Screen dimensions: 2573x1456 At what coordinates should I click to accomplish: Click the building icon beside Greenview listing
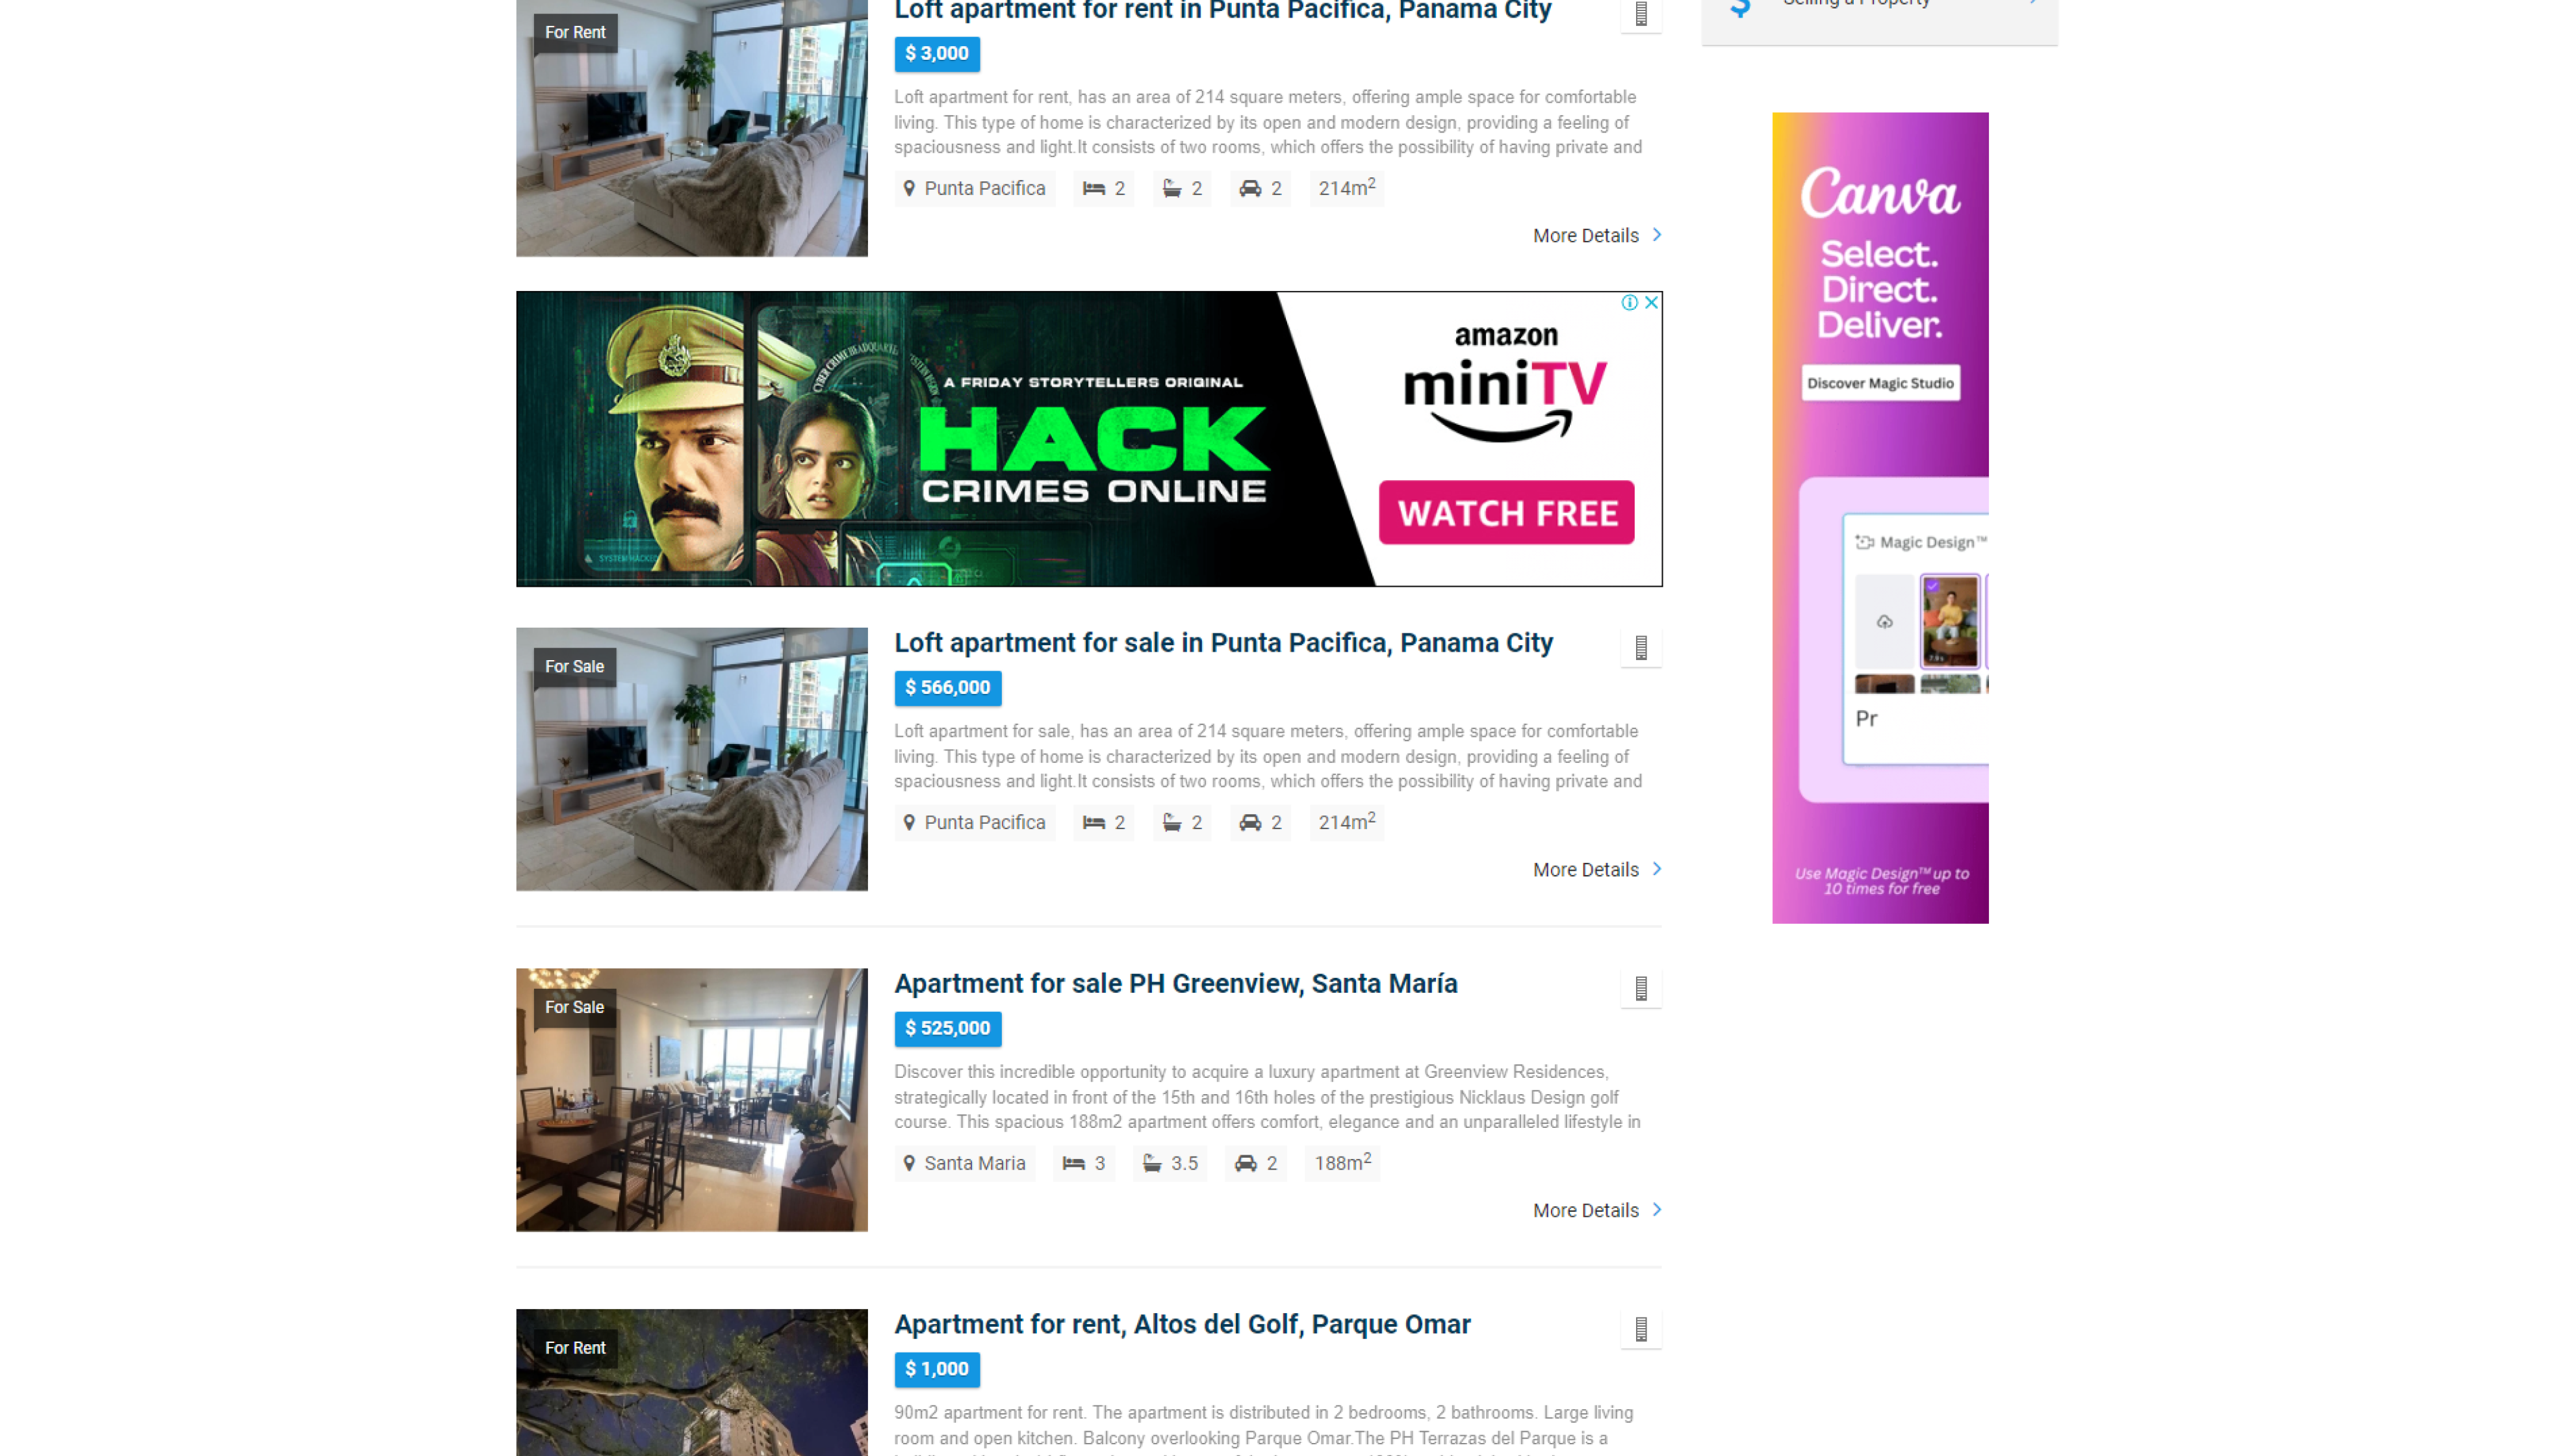(1640, 988)
